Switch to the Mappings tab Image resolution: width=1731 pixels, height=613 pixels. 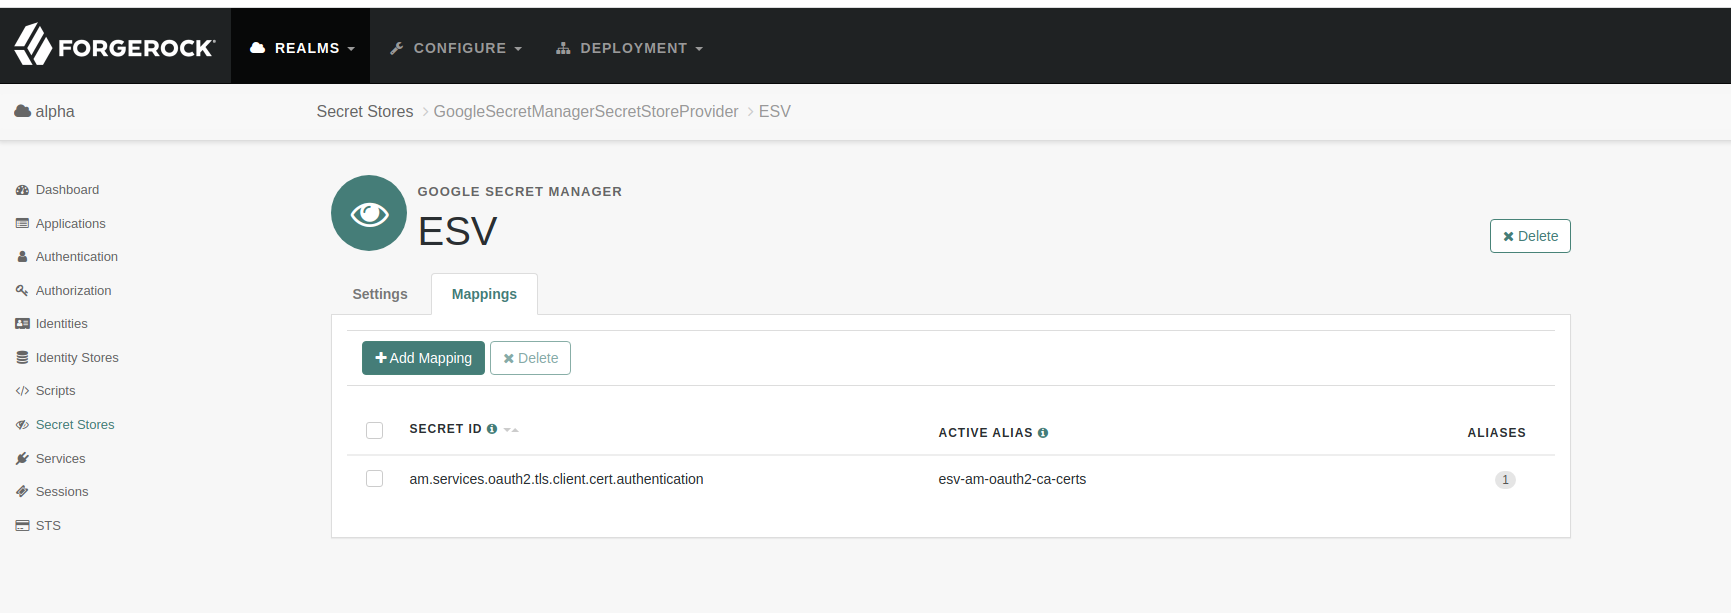(x=484, y=294)
